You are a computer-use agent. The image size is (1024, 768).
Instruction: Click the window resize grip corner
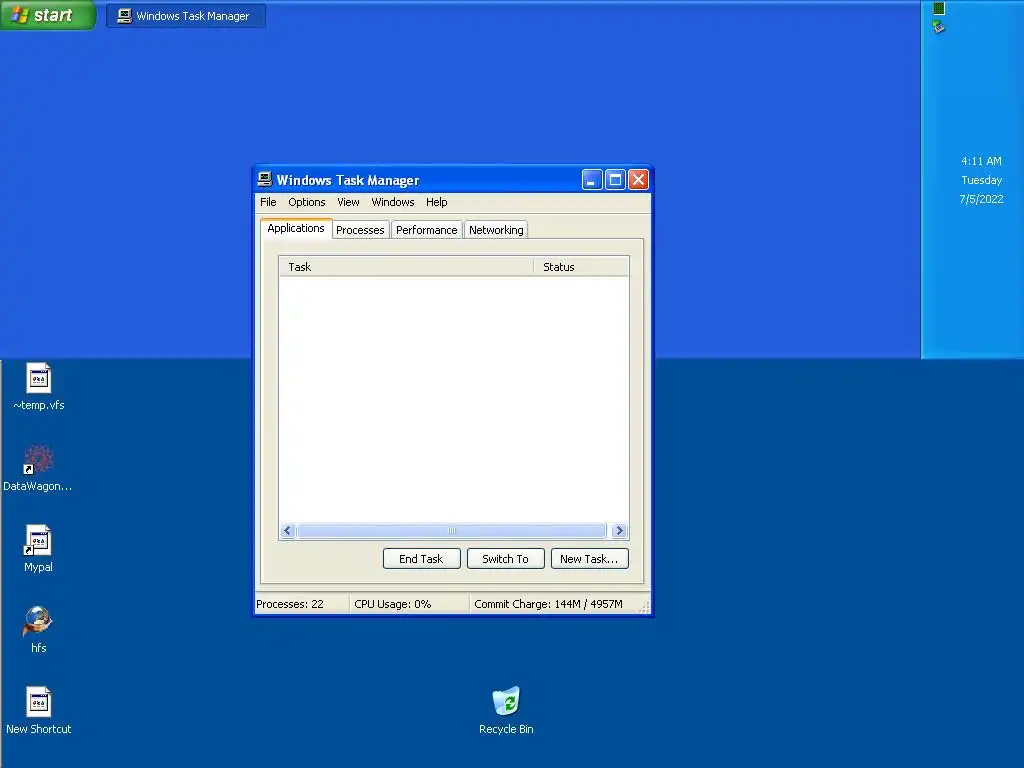coord(645,607)
